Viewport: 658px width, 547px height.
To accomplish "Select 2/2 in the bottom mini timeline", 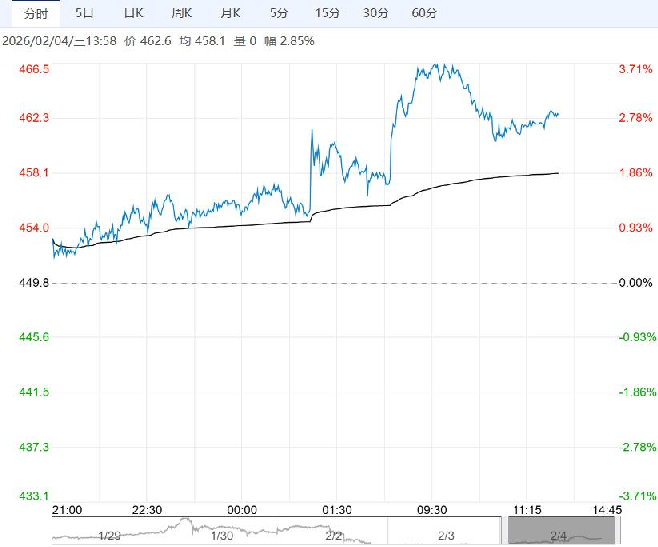I will pyautogui.click(x=334, y=534).
